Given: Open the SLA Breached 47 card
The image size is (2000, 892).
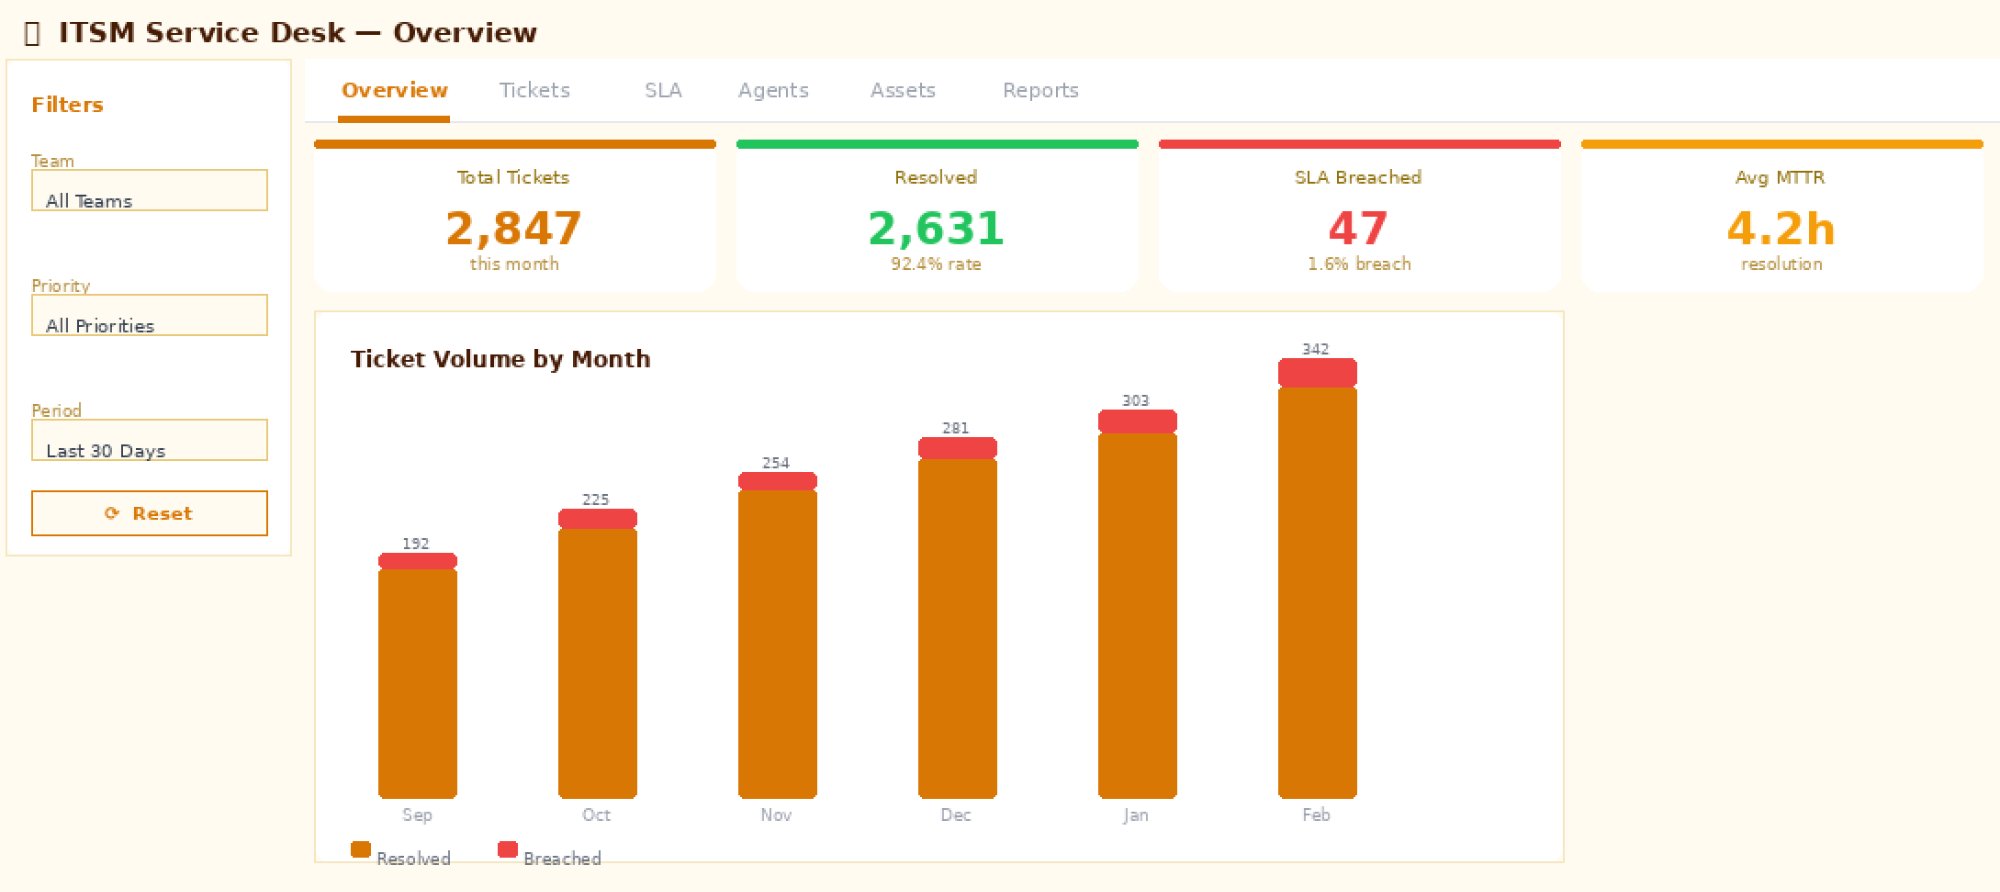Looking at the screenshot, I should 1359,217.
